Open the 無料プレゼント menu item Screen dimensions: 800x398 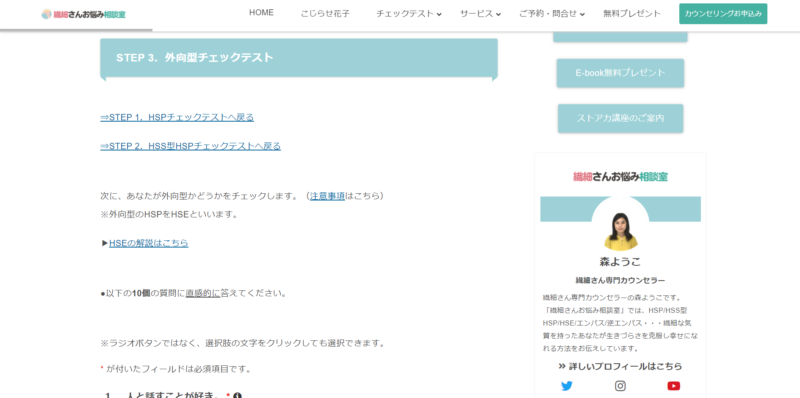(632, 14)
